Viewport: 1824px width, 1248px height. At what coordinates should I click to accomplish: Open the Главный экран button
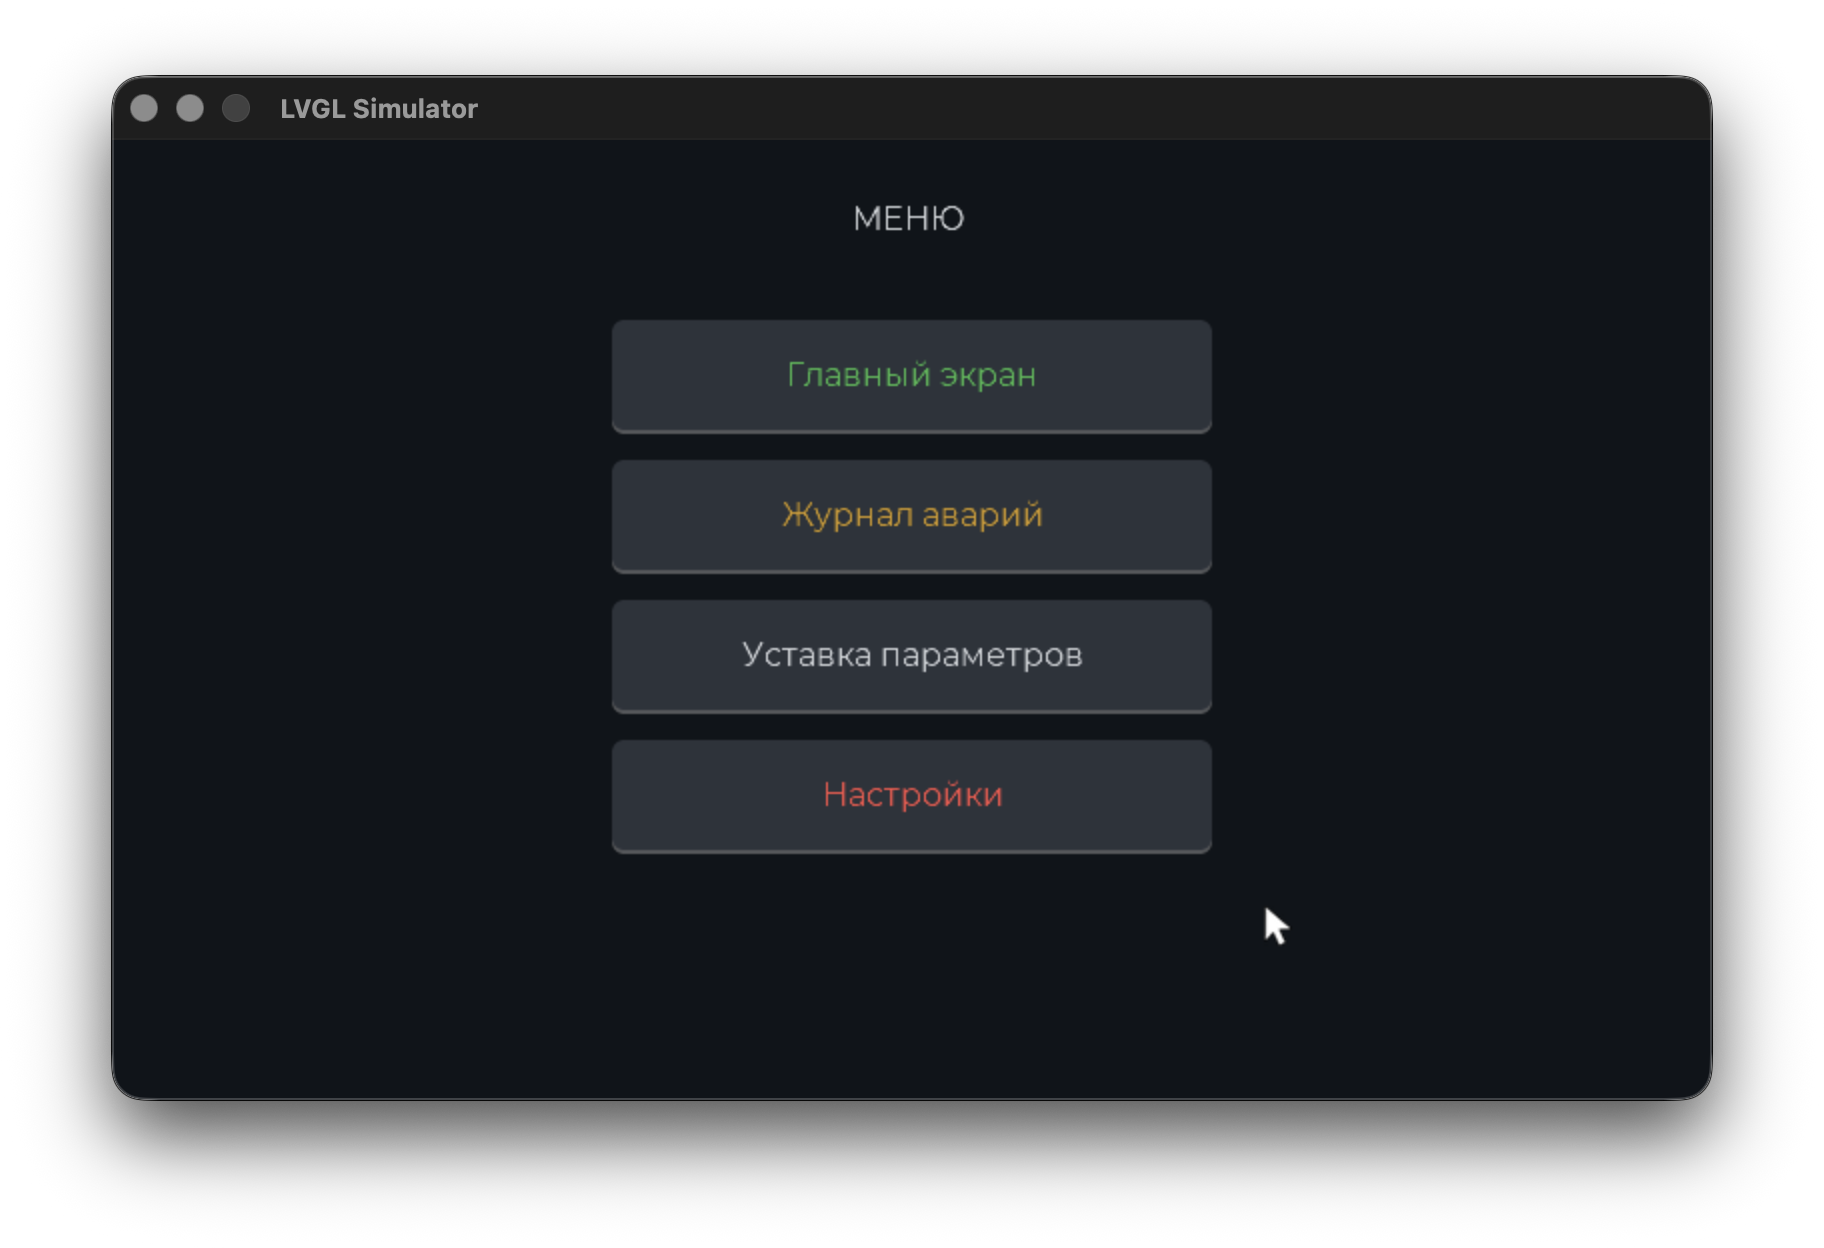tap(911, 376)
